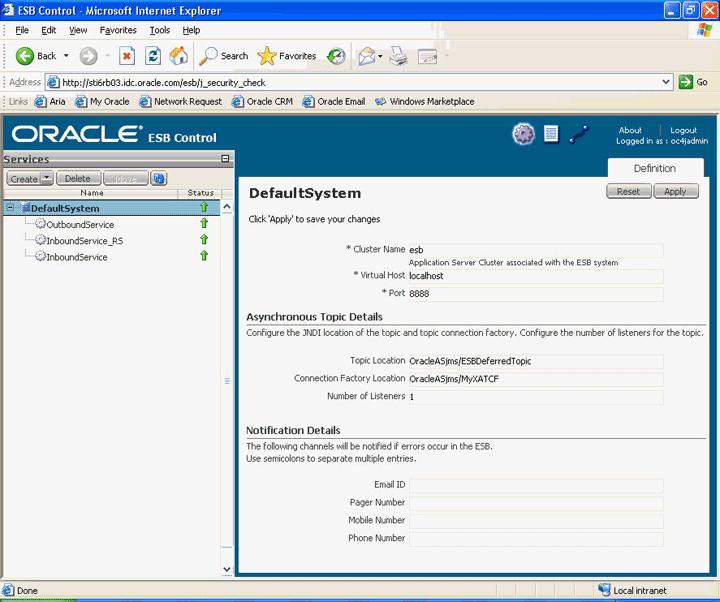Click the Virtual Host field
The image size is (720, 602).
[x=536, y=276]
